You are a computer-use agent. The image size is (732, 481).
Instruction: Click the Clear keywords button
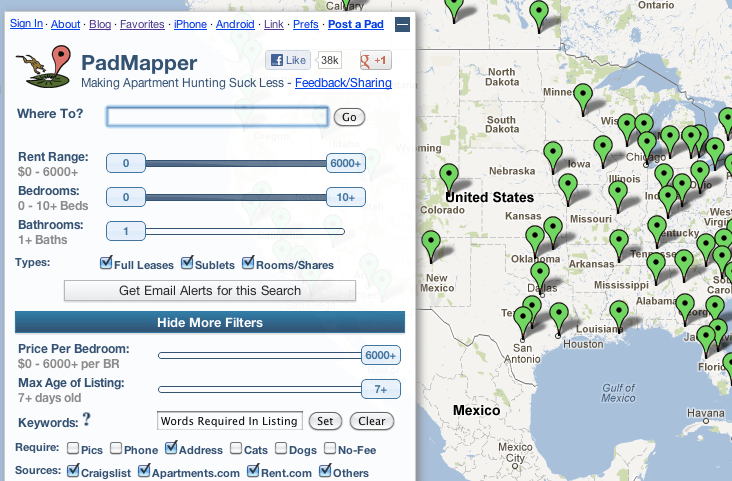point(372,421)
